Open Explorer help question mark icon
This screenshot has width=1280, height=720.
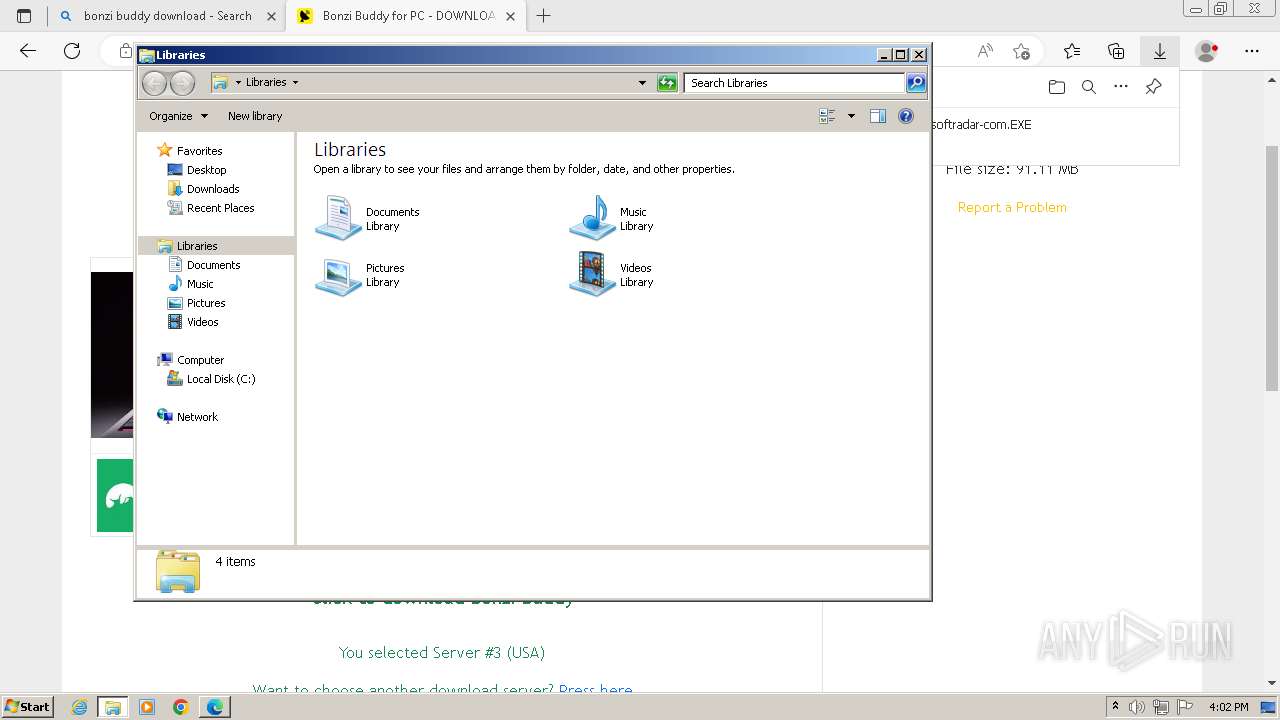point(906,116)
